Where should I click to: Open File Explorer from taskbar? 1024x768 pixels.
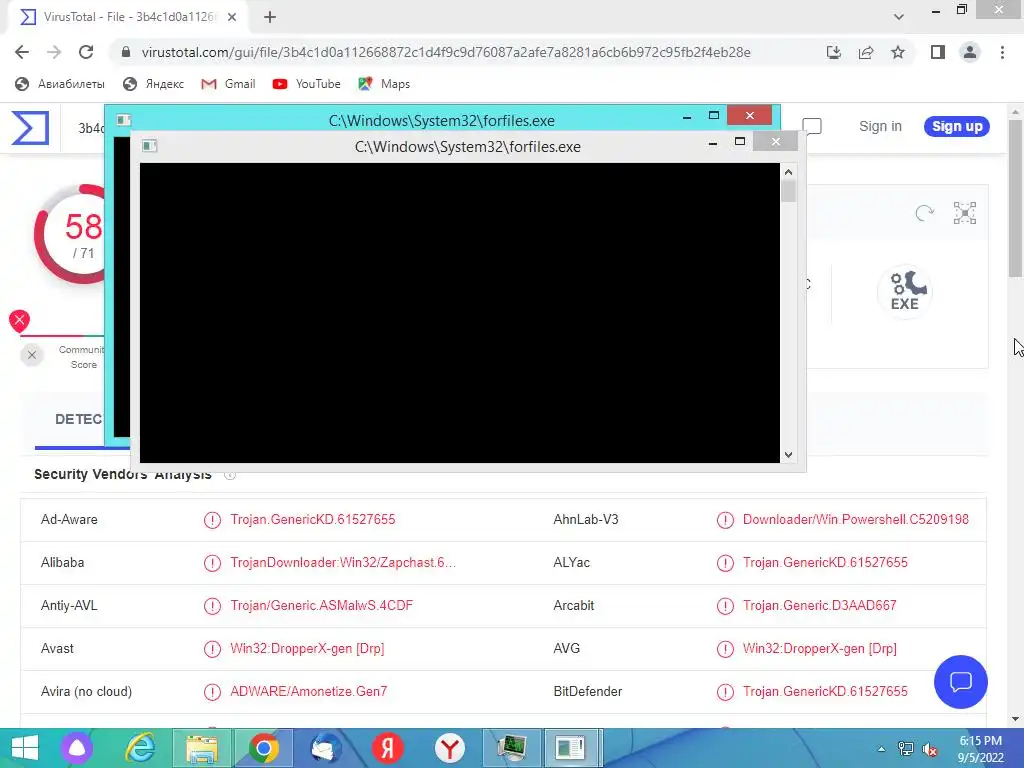[202, 748]
